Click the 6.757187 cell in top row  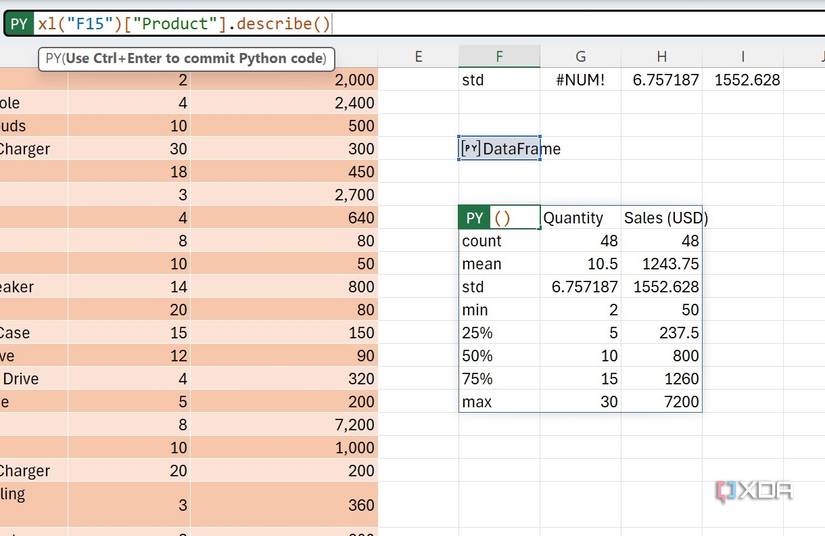[661, 80]
